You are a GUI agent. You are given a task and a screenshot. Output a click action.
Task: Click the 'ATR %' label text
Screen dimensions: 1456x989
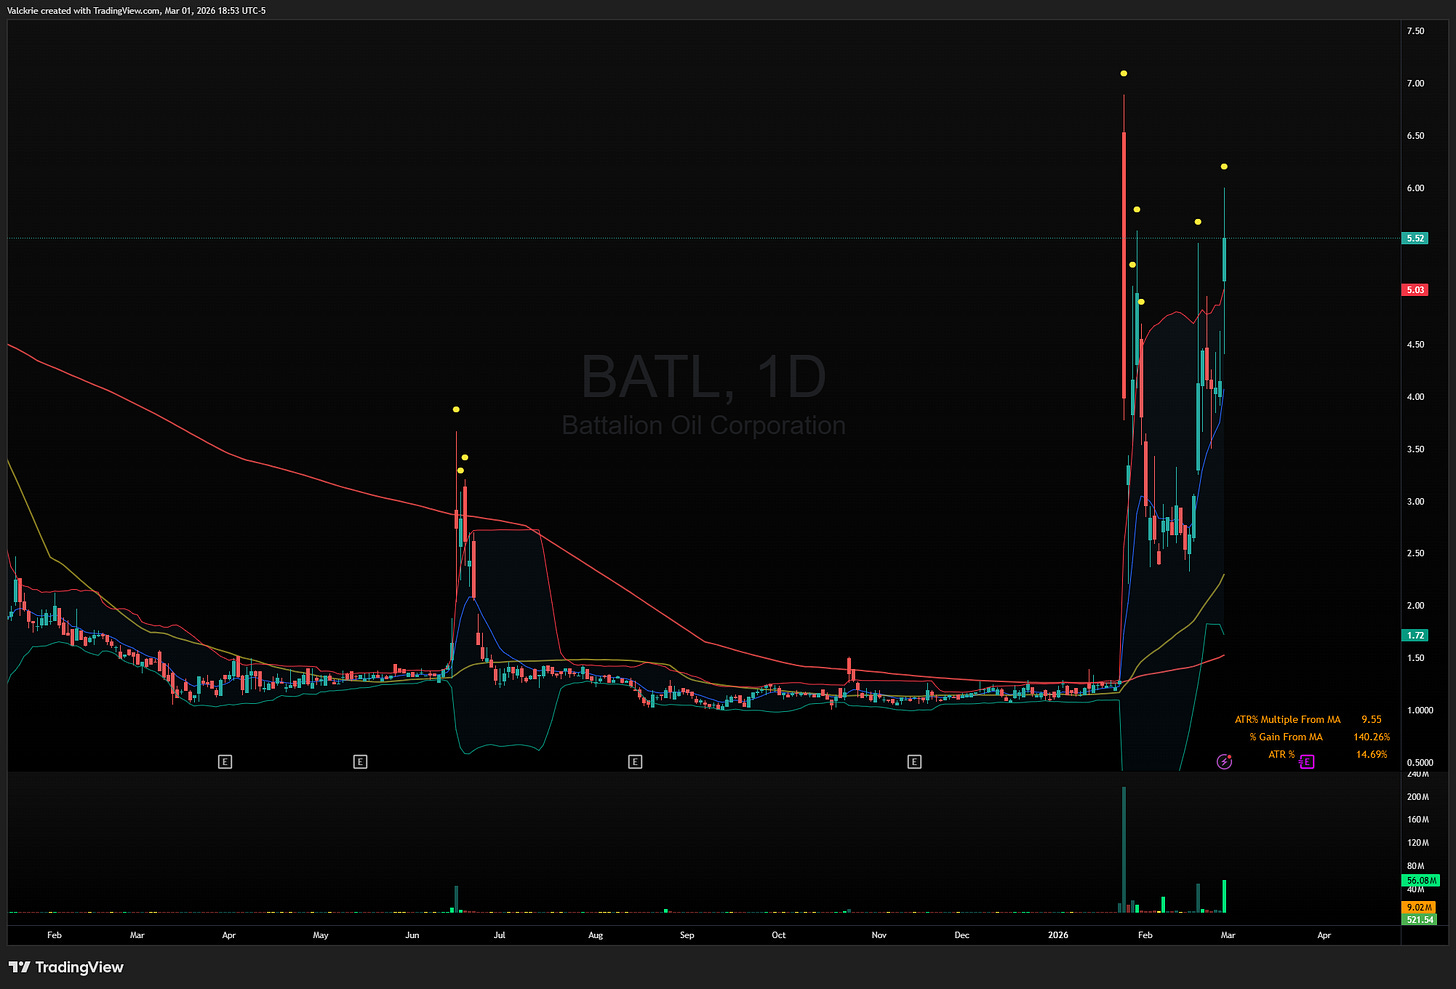click(x=1281, y=754)
